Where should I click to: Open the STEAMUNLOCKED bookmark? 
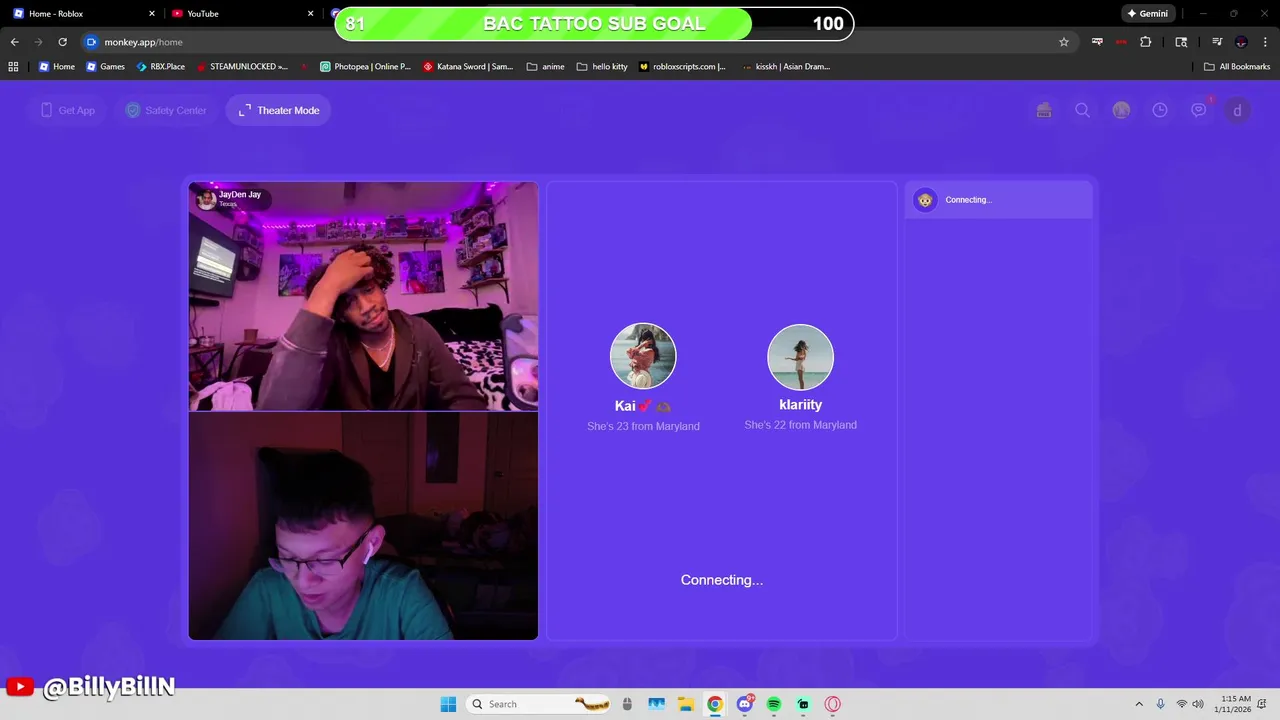(241, 66)
